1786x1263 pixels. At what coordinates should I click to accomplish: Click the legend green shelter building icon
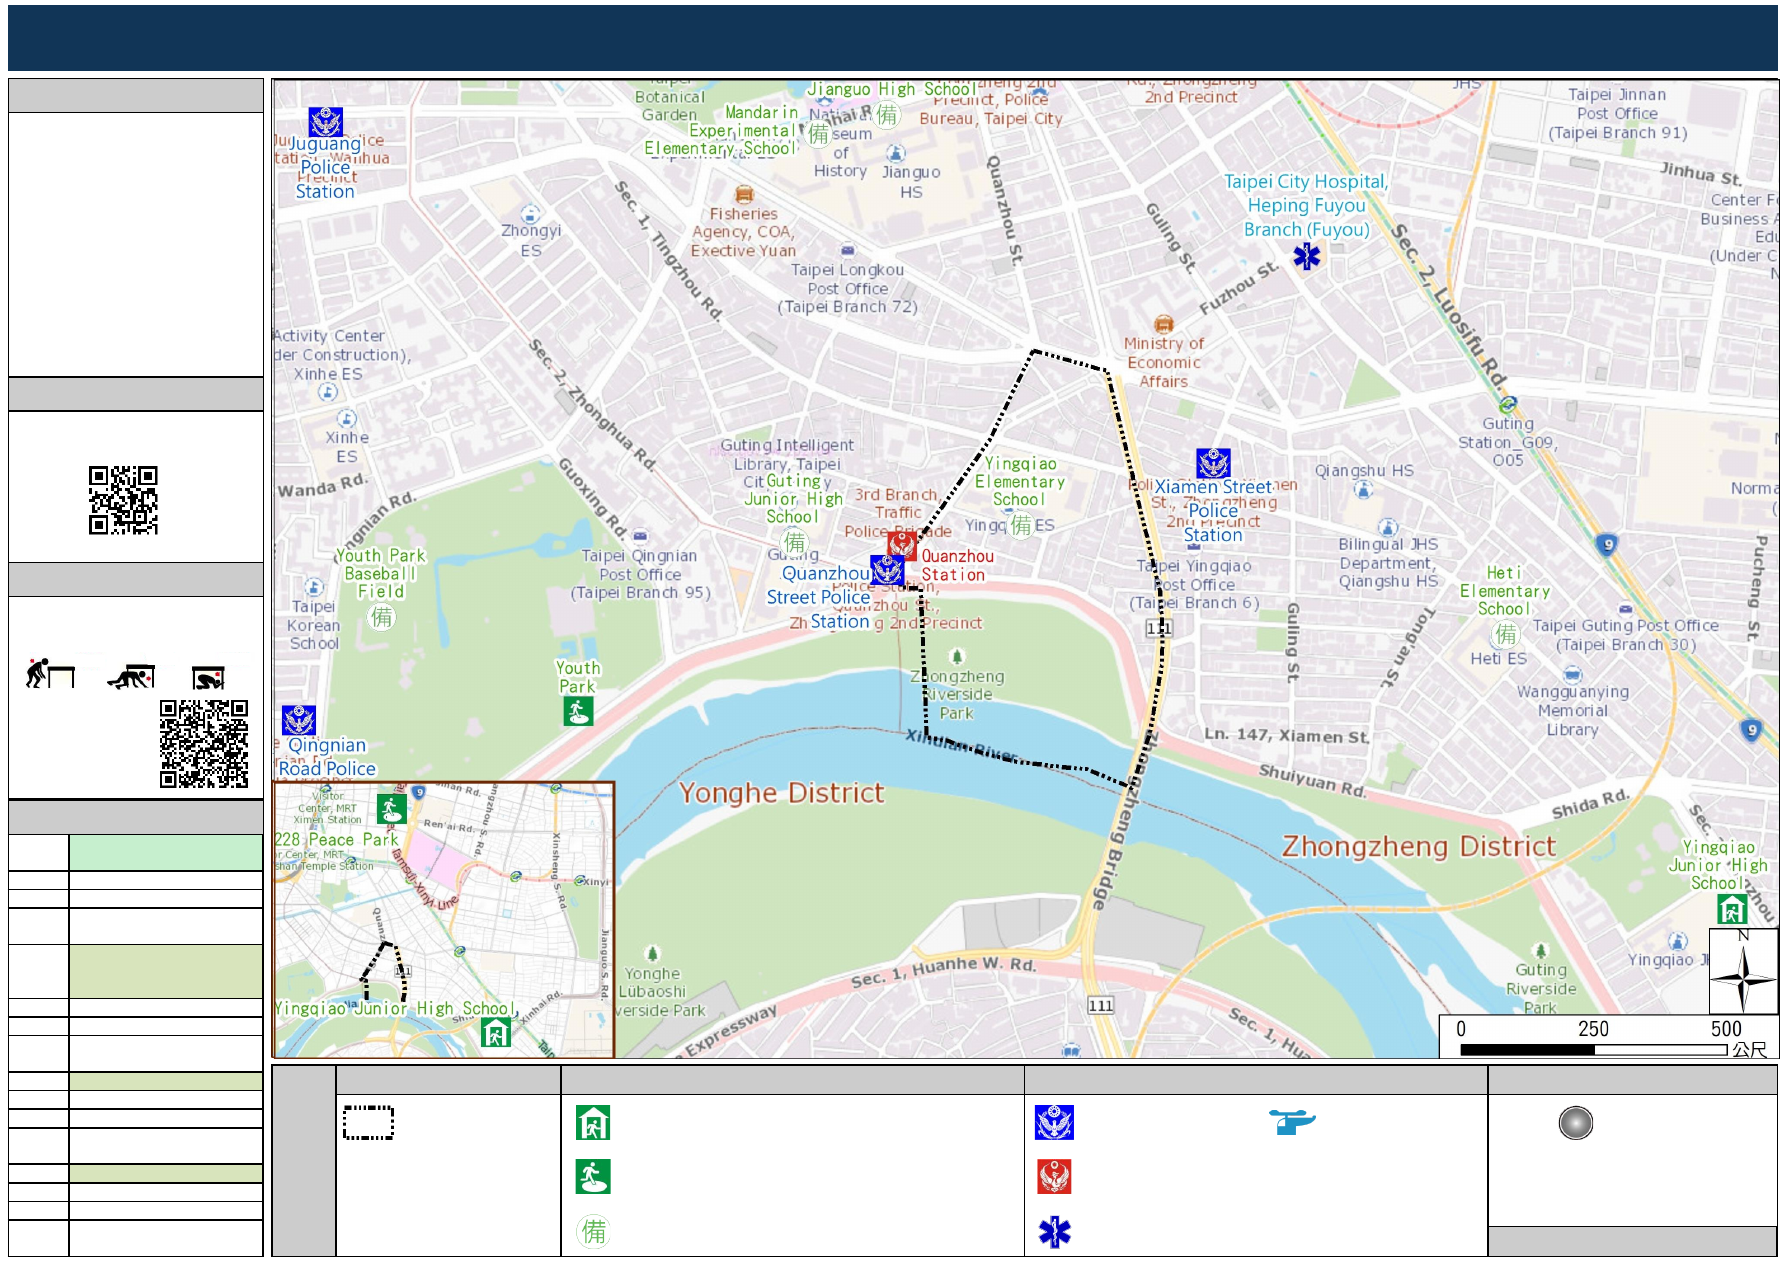pyautogui.click(x=593, y=1123)
